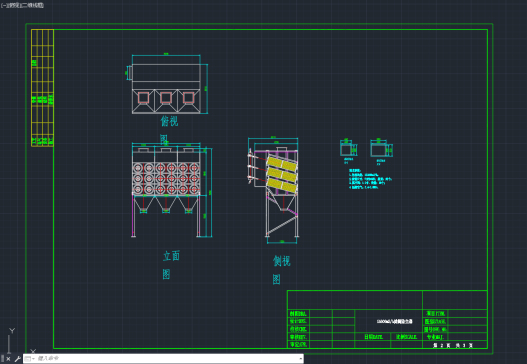Select the right small rectangular detail drawing
Image resolution: width=527 pixels, height=364 pixels.
[x=381, y=148]
